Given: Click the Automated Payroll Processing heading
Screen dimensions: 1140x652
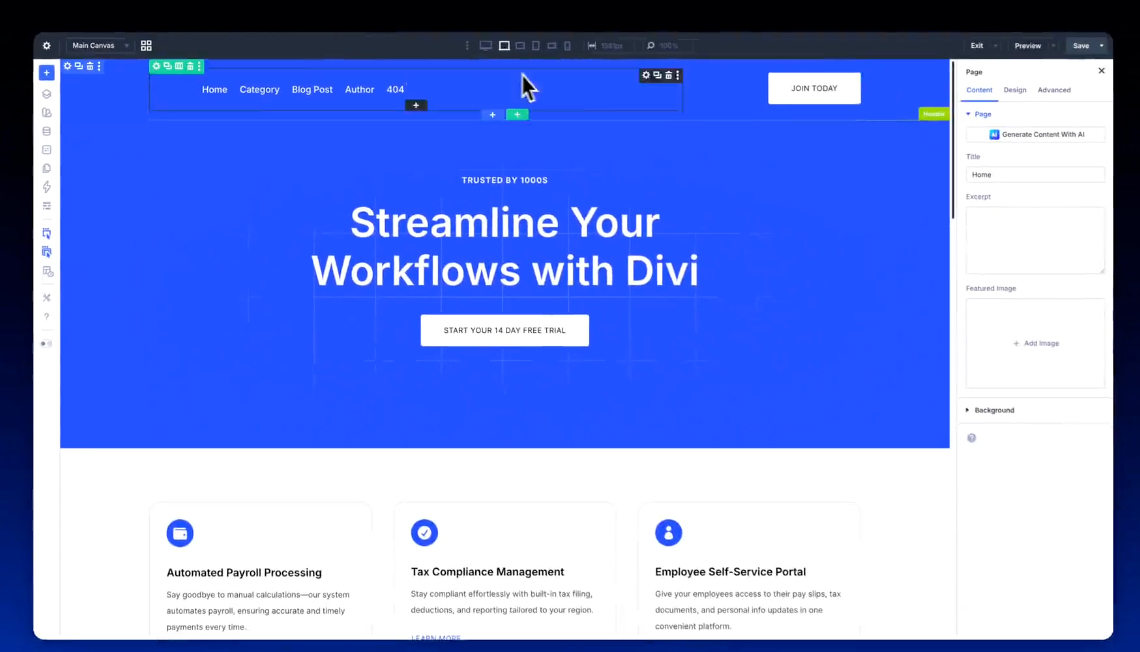Looking at the screenshot, I should click(244, 573).
